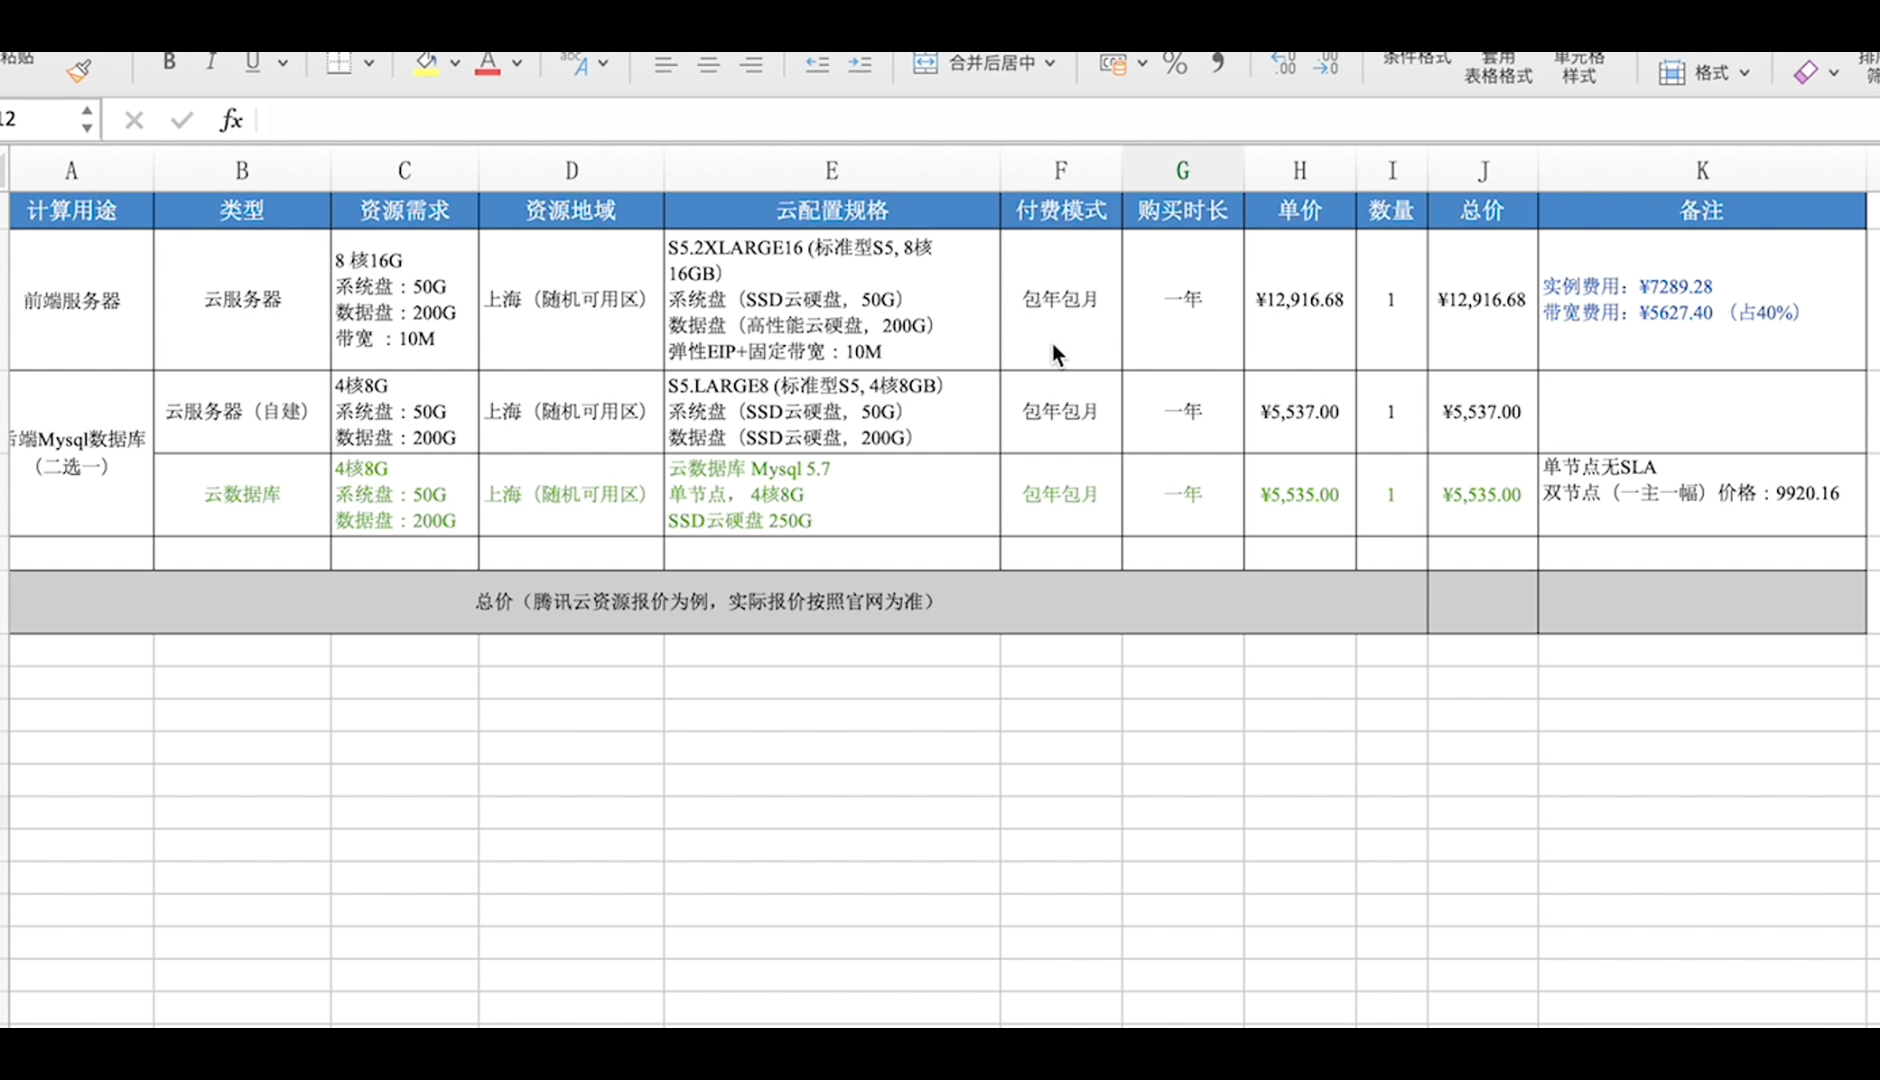Screen dimensions: 1880x1080
Task: Toggle italic formatting
Action: tap(210, 62)
